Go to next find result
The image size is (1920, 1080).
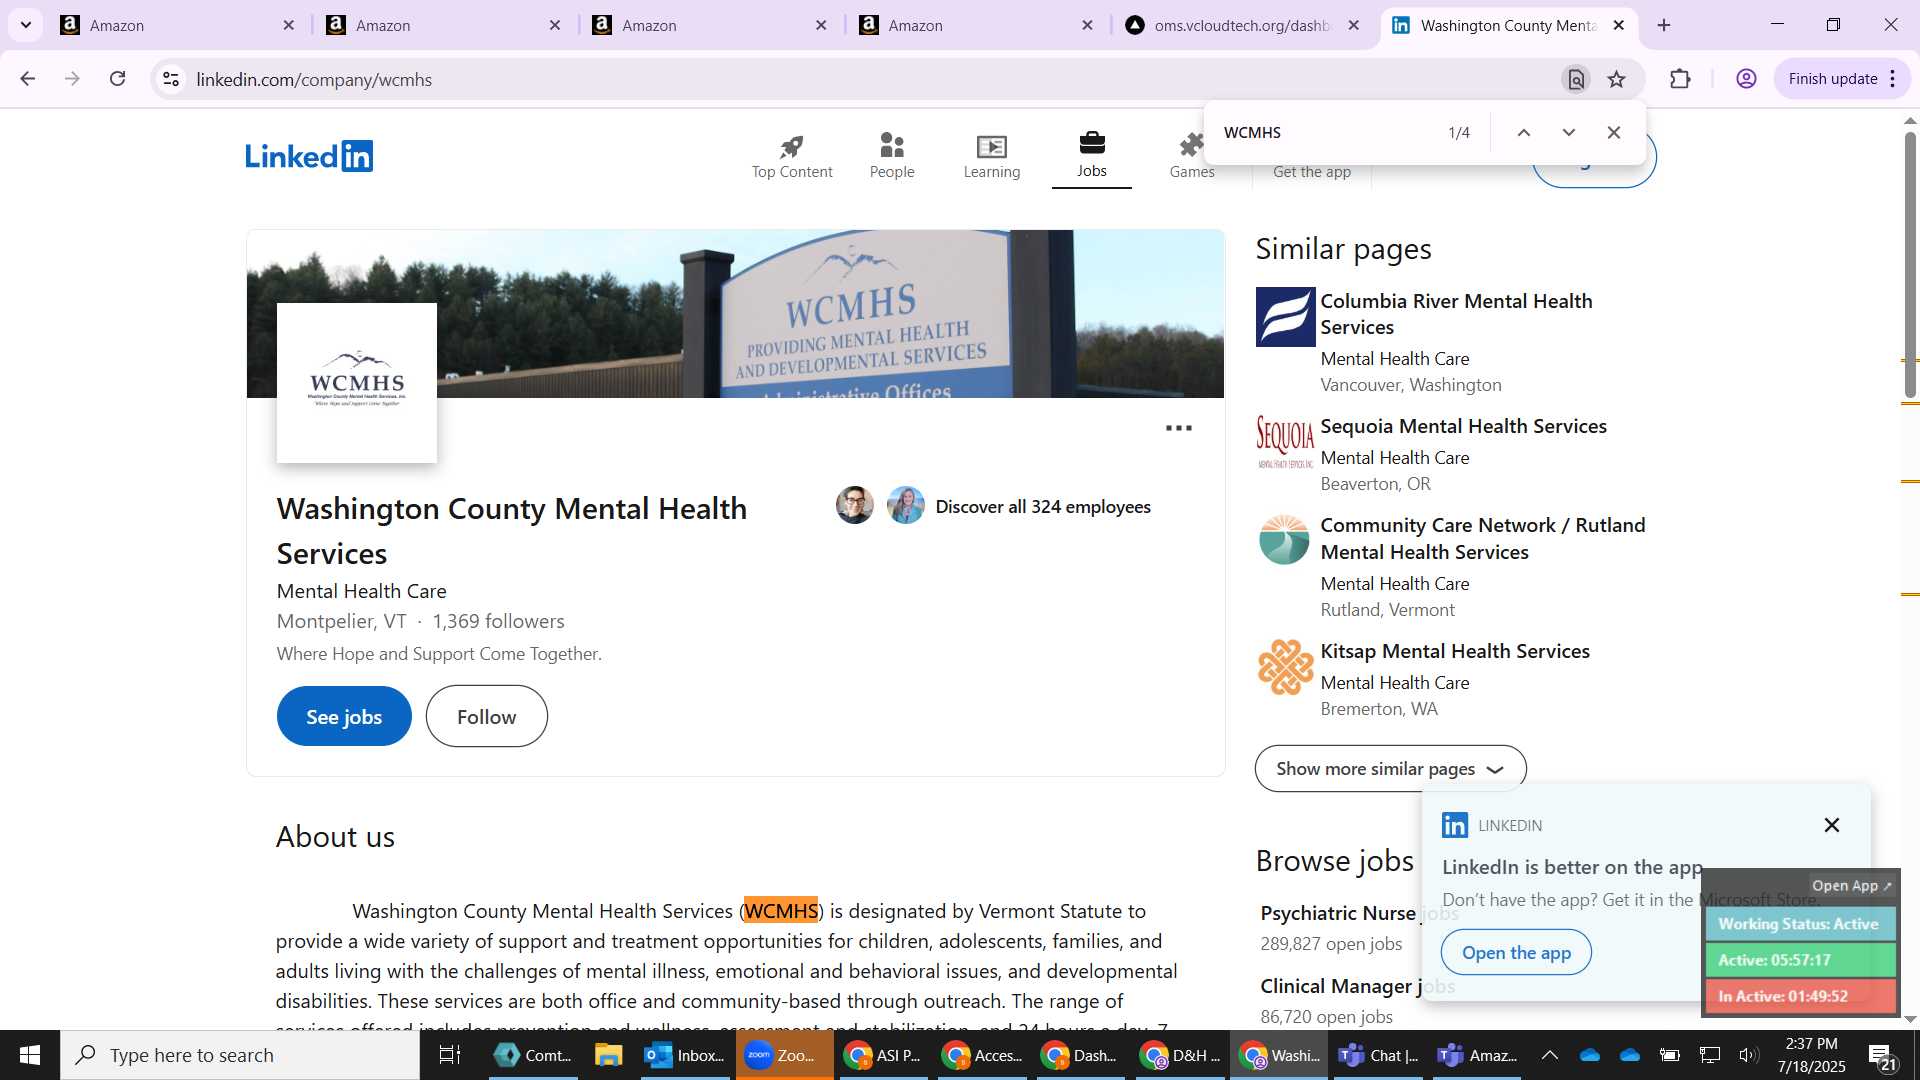(1569, 133)
